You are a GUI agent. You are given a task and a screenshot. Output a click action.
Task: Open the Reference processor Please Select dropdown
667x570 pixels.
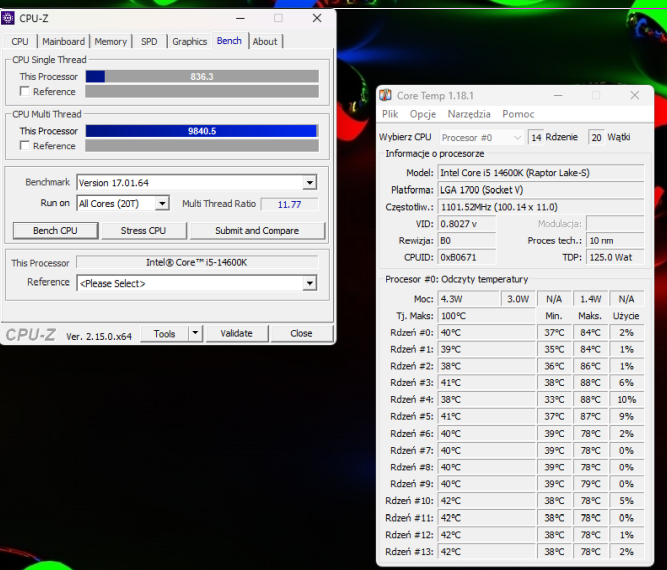[309, 284]
